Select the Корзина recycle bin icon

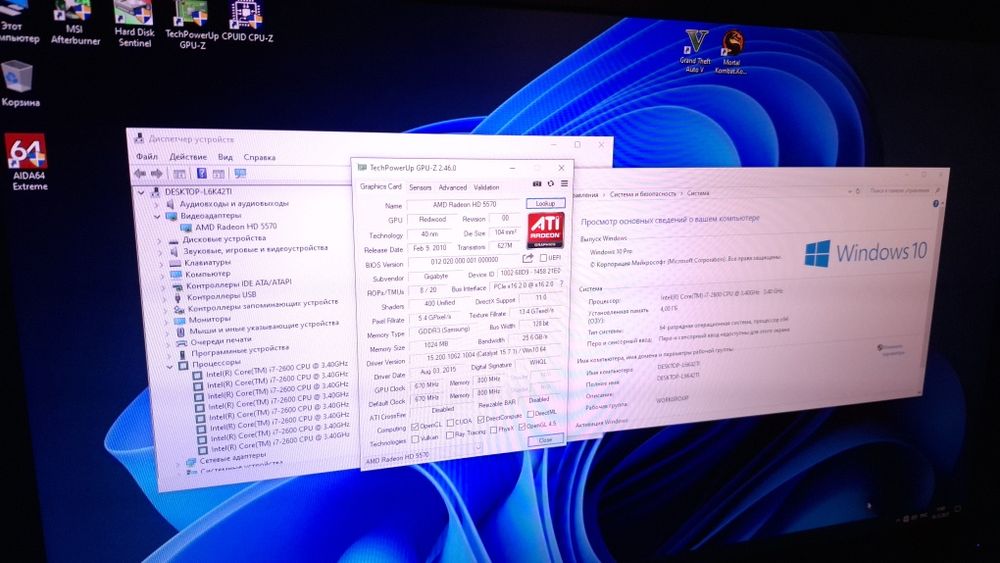(20, 84)
